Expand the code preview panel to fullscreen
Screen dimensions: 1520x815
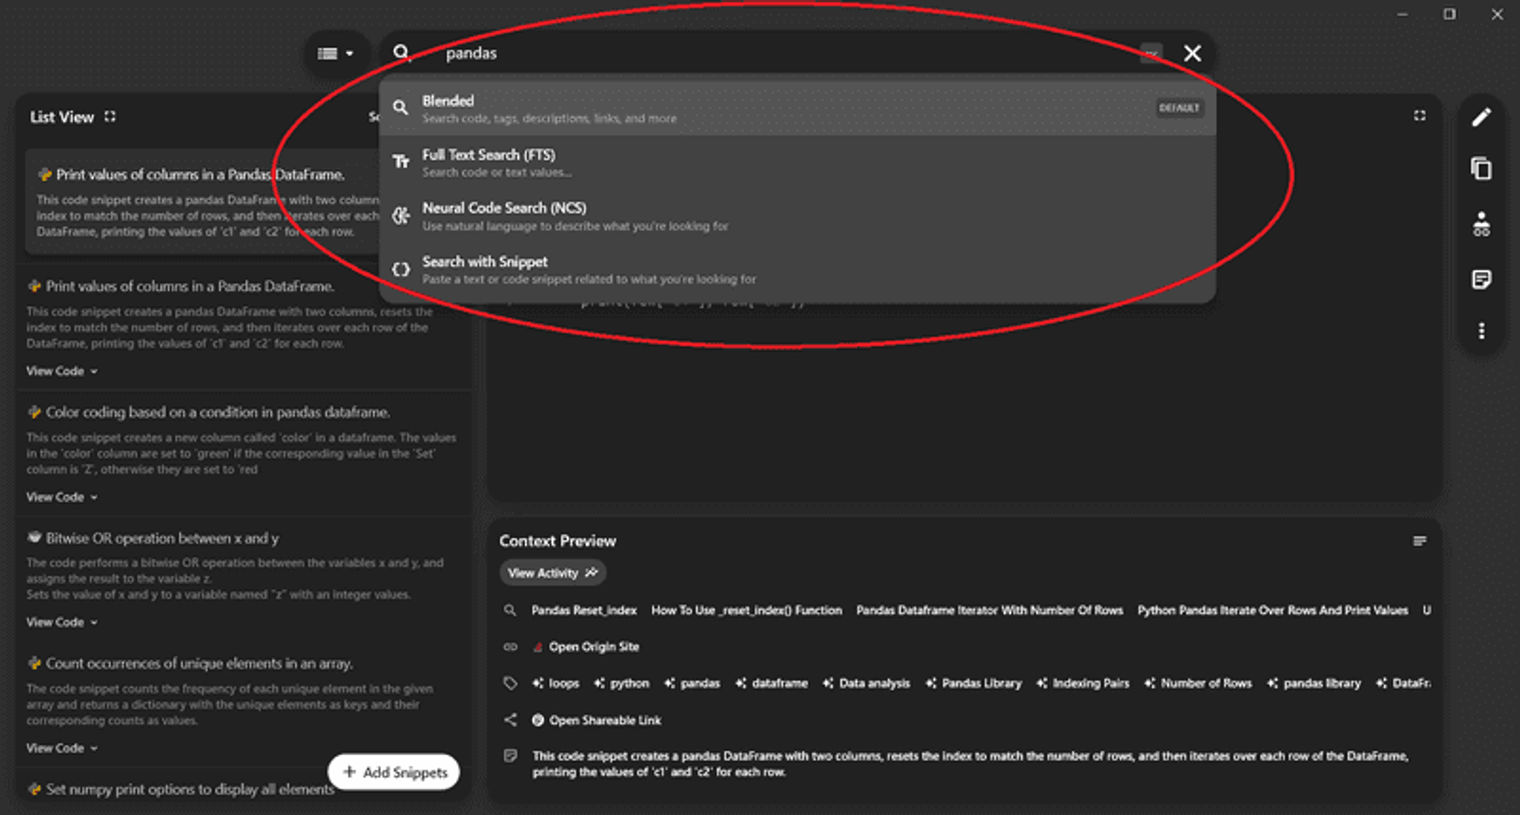[1419, 116]
